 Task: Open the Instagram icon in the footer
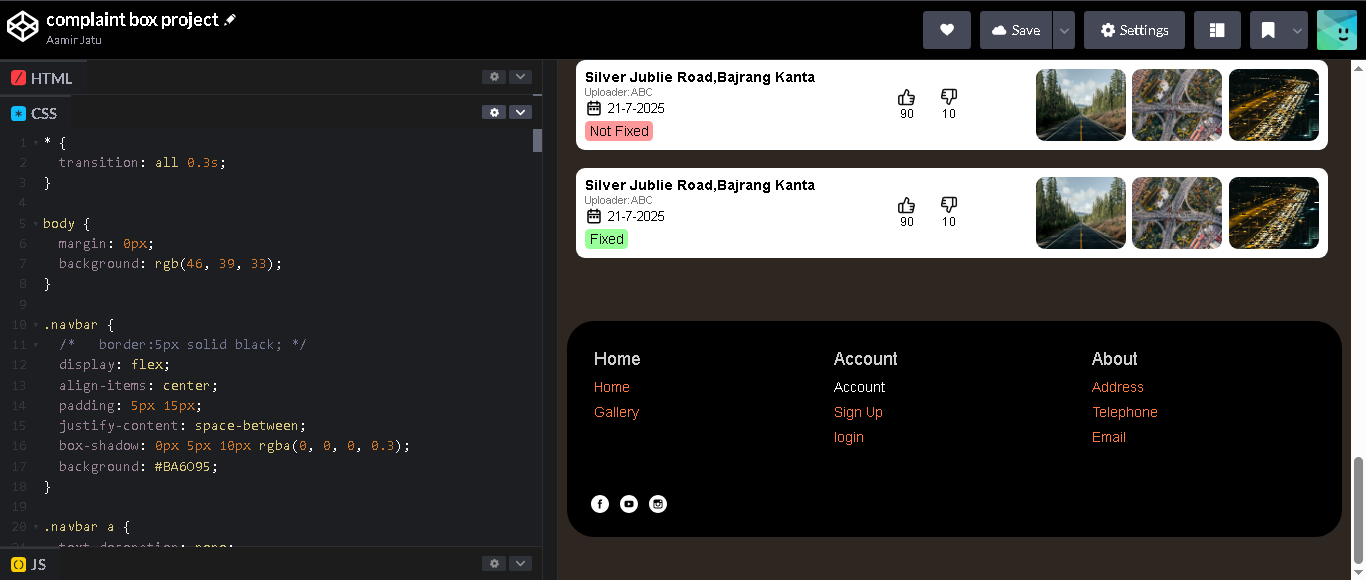tap(657, 504)
